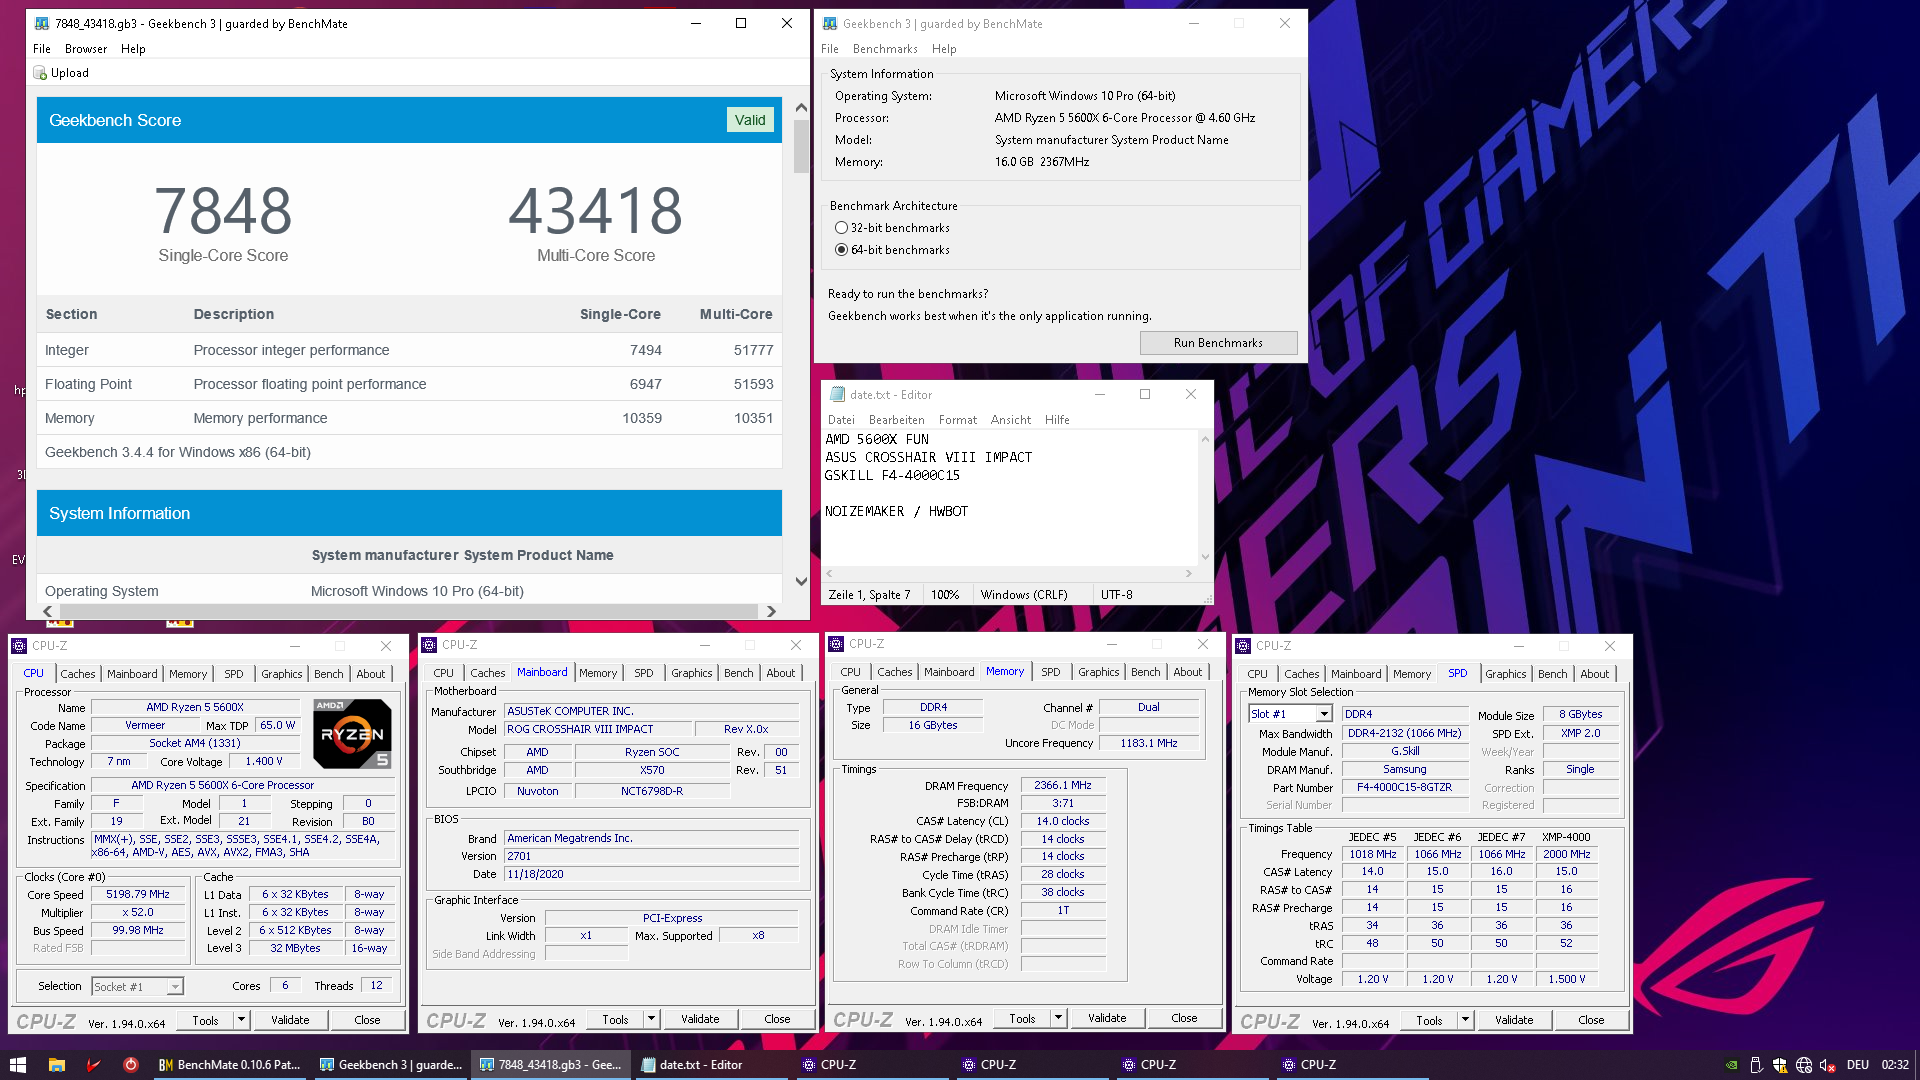This screenshot has width=1920, height=1080.
Task: Click Geekbench results vertical scrollbar thumb
Action: (x=801, y=146)
